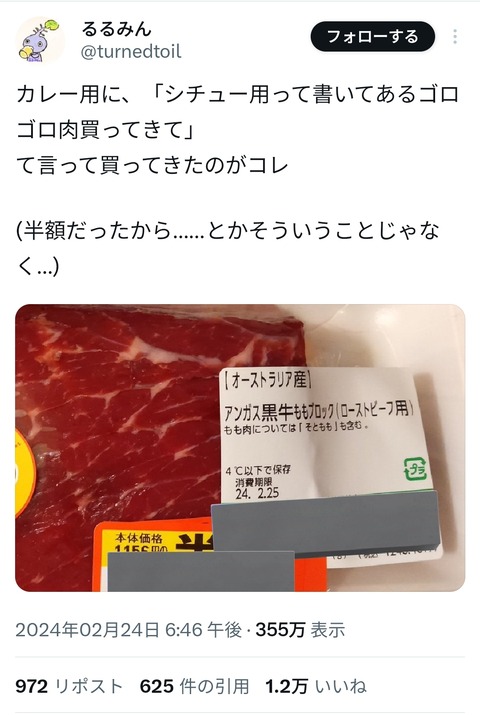
Task: Click the オーストラリア産 origin text on label
Action: [267, 380]
